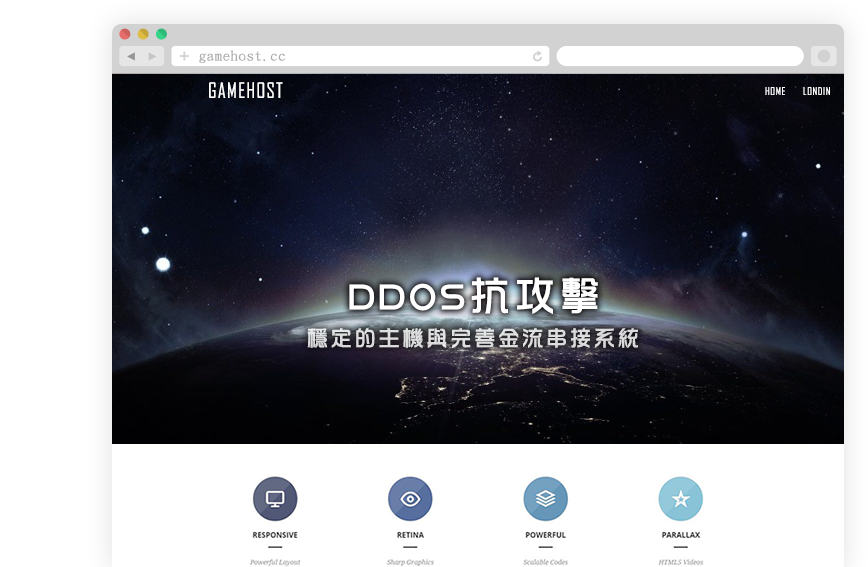Select the POWERFUL feature label
This screenshot has height=567, width=868.
[545, 535]
